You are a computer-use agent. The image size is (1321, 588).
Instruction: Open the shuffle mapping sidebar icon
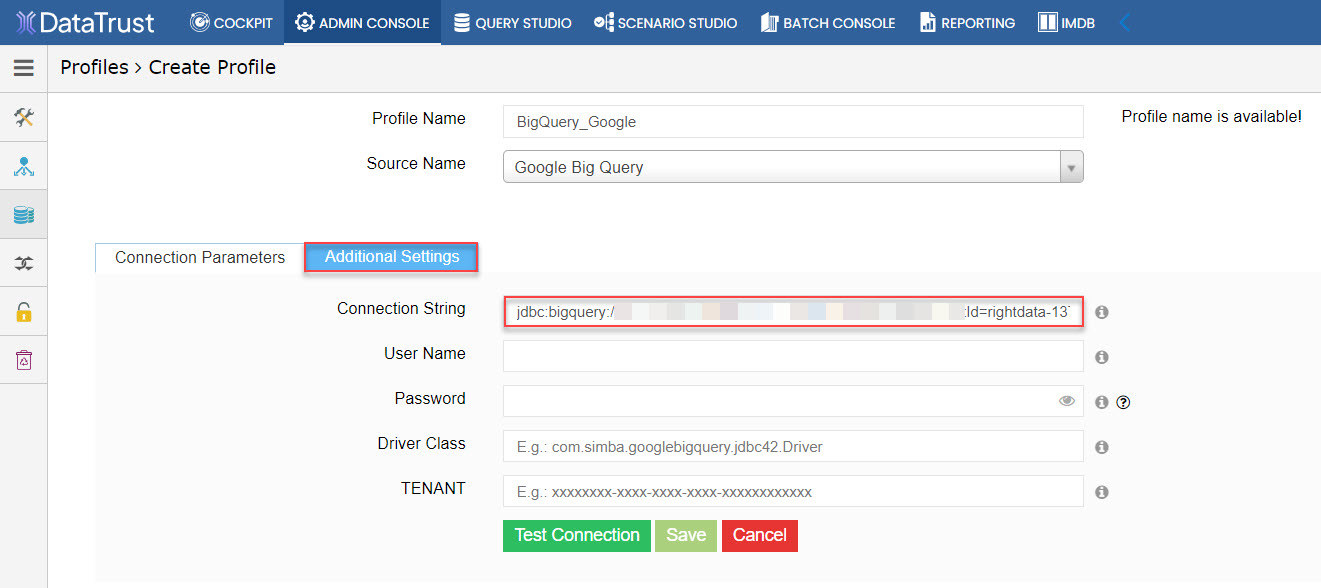[24, 263]
